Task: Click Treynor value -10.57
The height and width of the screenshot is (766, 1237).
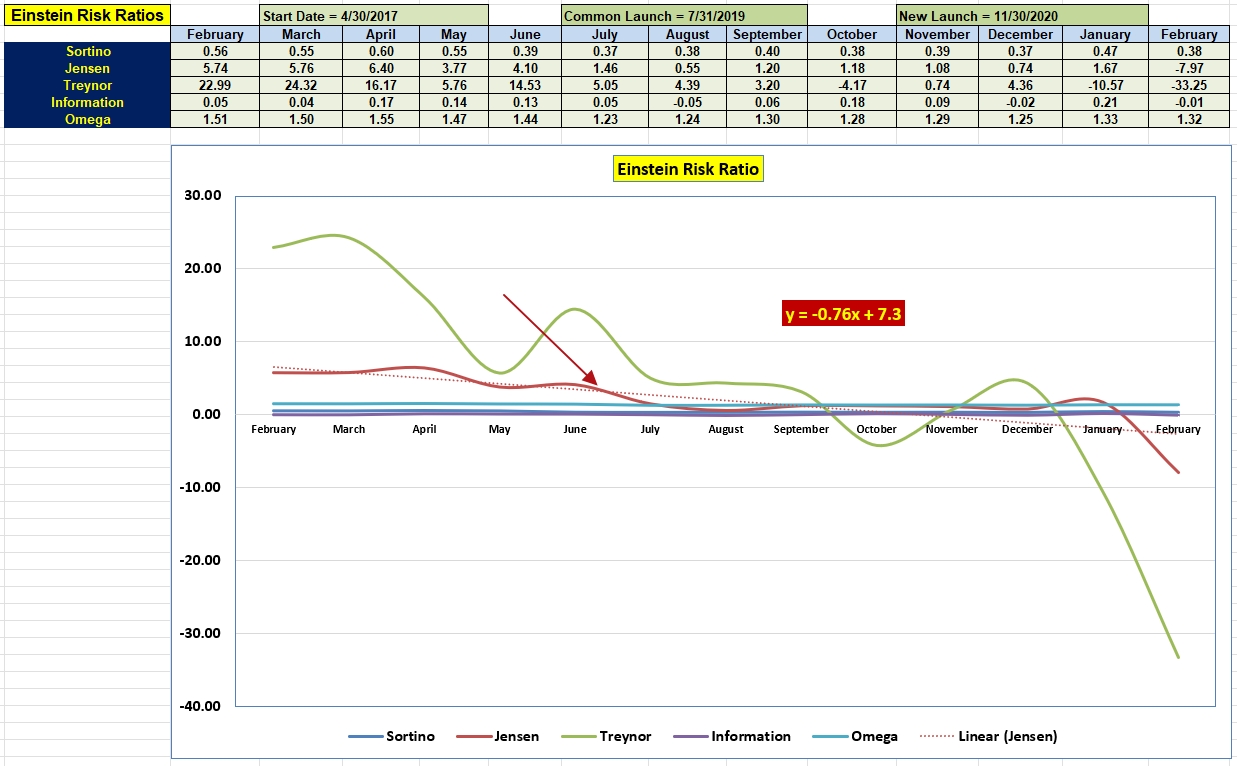Action: [1105, 85]
